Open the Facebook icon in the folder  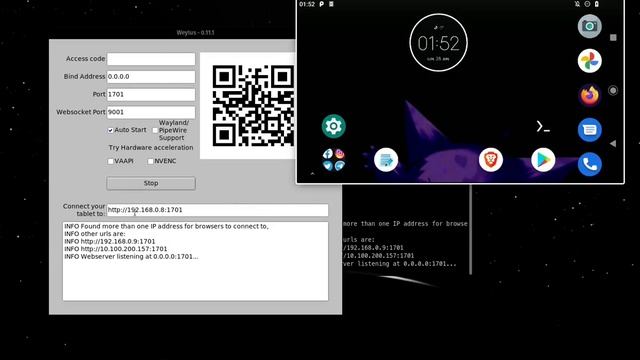tap(328, 154)
